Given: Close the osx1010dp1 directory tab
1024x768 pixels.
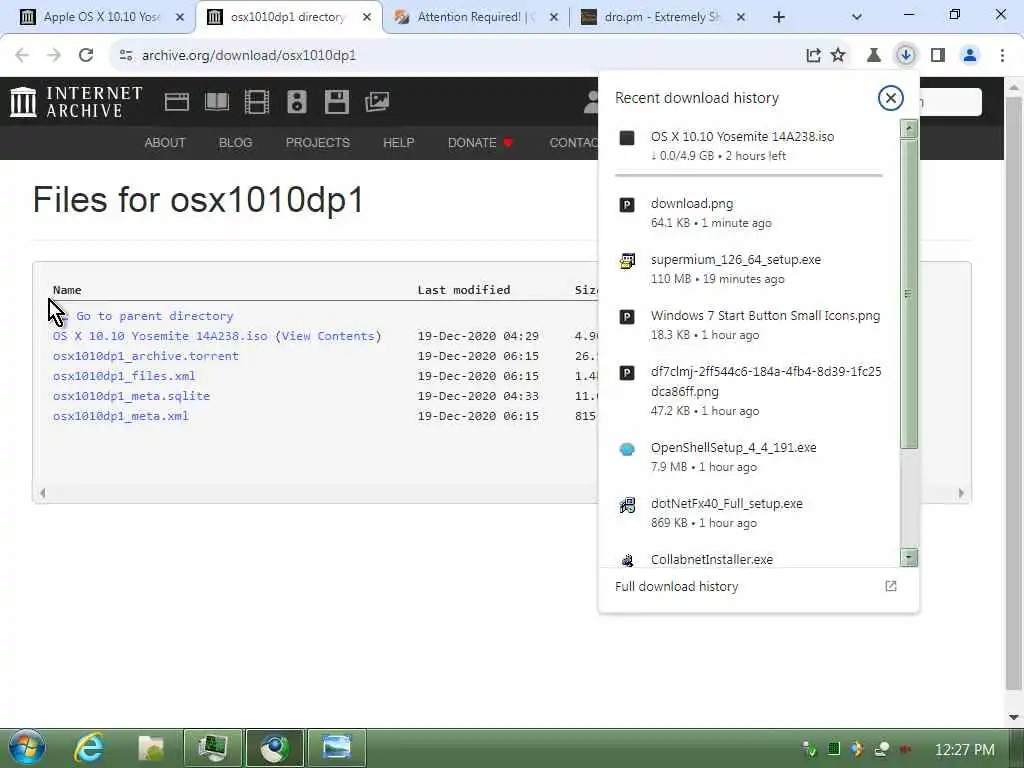Looking at the screenshot, I should click(x=367, y=17).
